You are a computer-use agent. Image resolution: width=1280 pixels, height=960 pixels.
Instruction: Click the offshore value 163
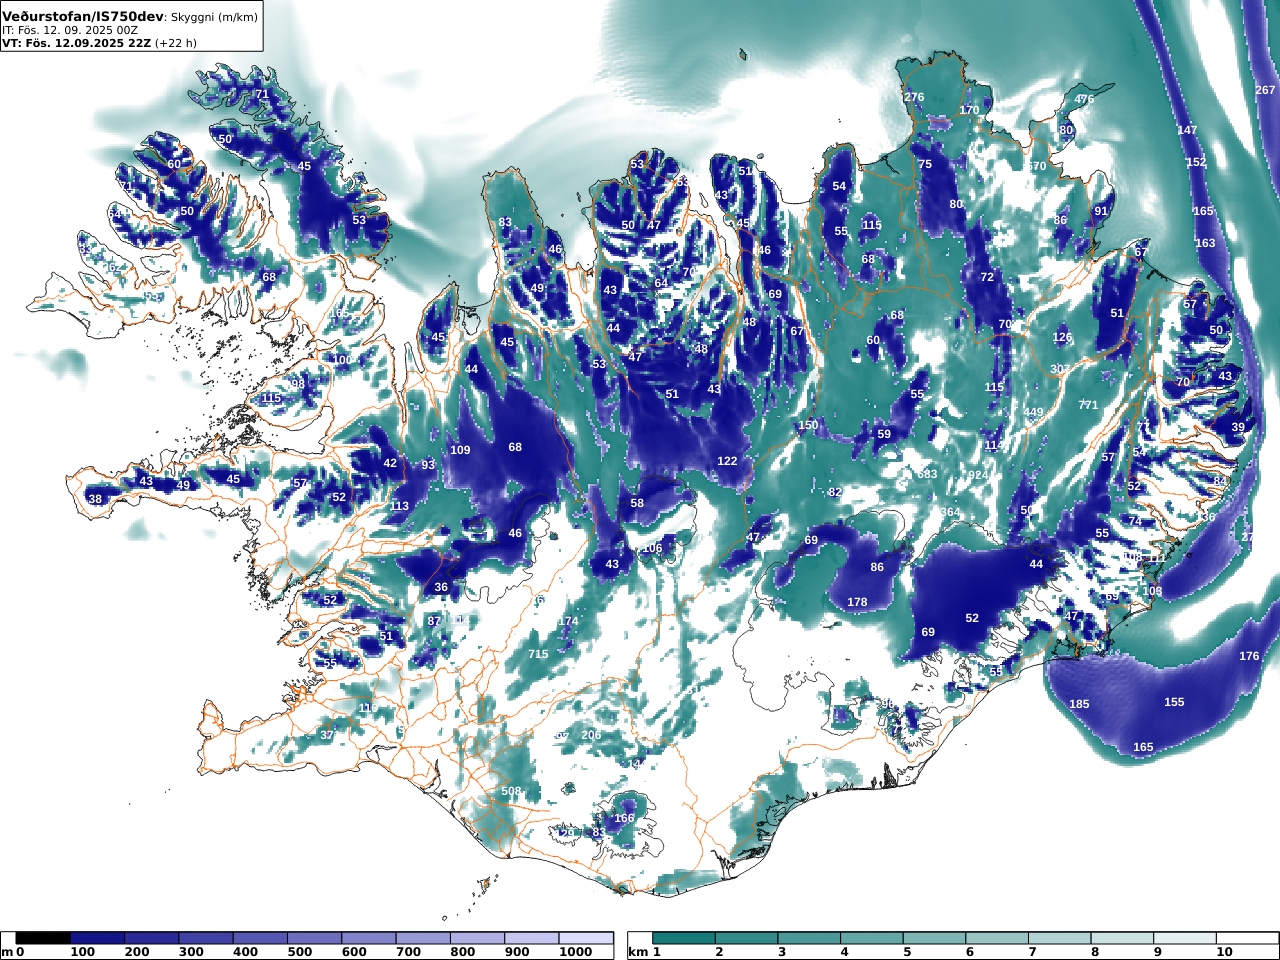(1205, 243)
